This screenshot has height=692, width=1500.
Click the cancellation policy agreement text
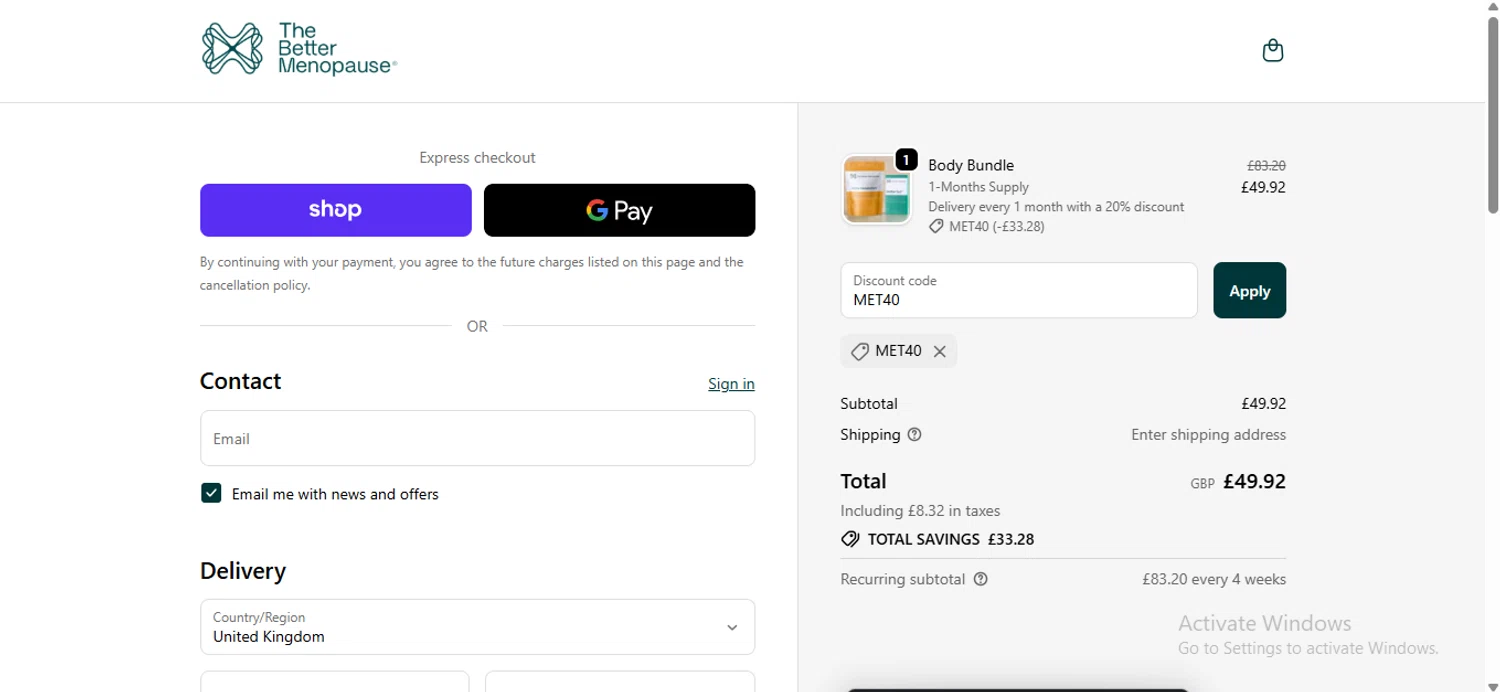coord(472,273)
